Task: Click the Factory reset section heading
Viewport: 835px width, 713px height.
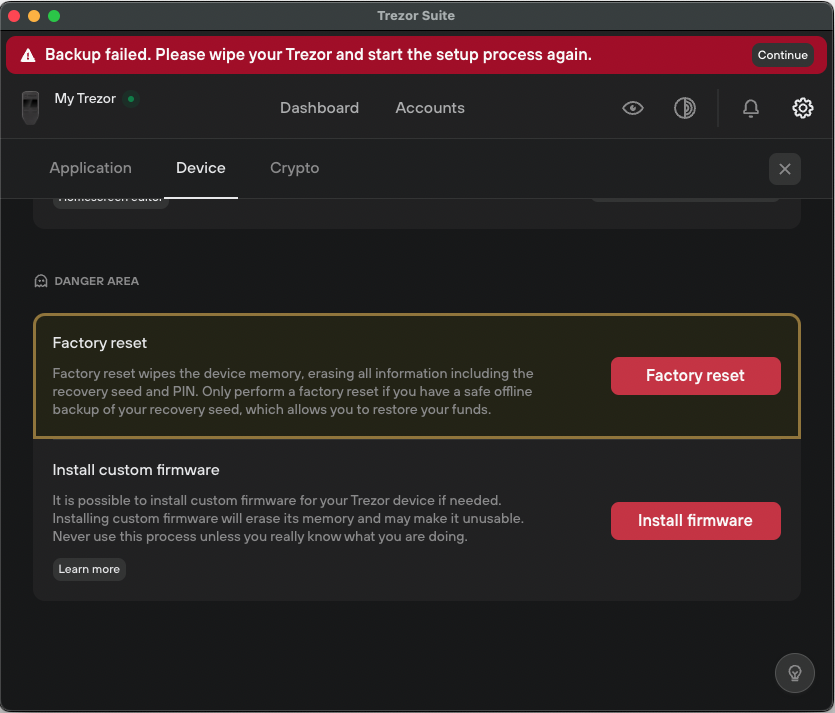Action: pyautogui.click(x=100, y=343)
